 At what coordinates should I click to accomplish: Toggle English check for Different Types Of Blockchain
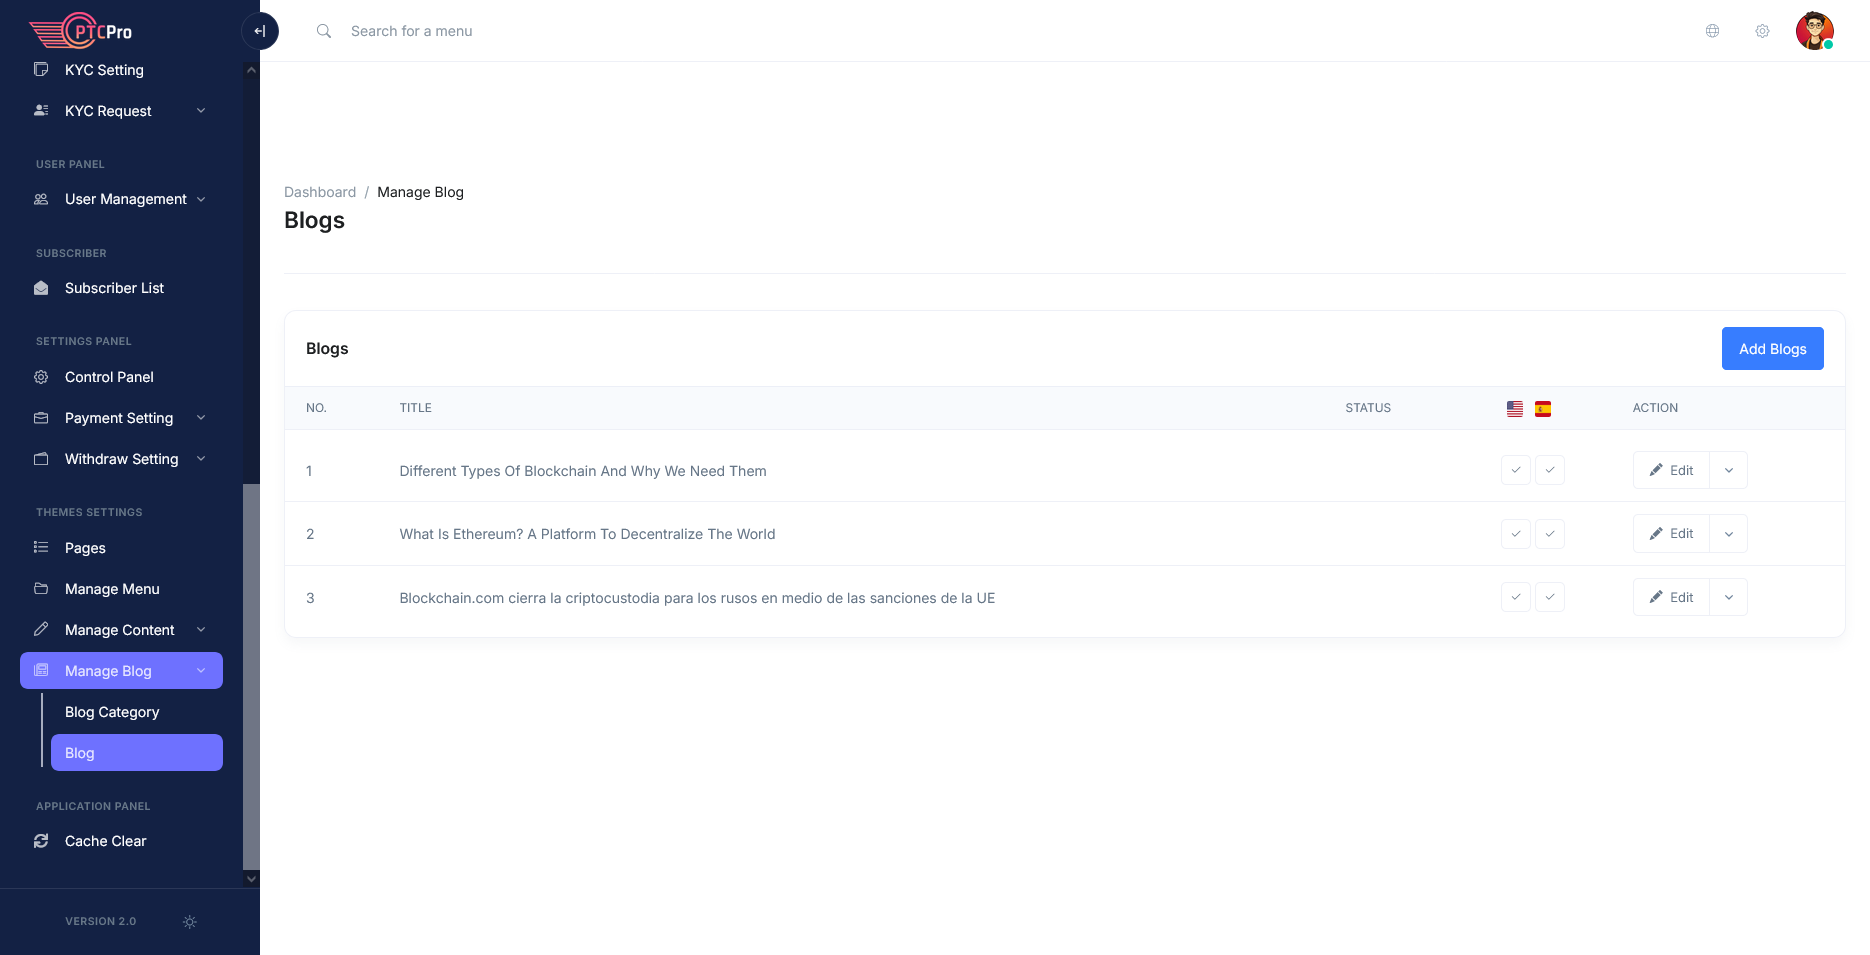(1516, 470)
